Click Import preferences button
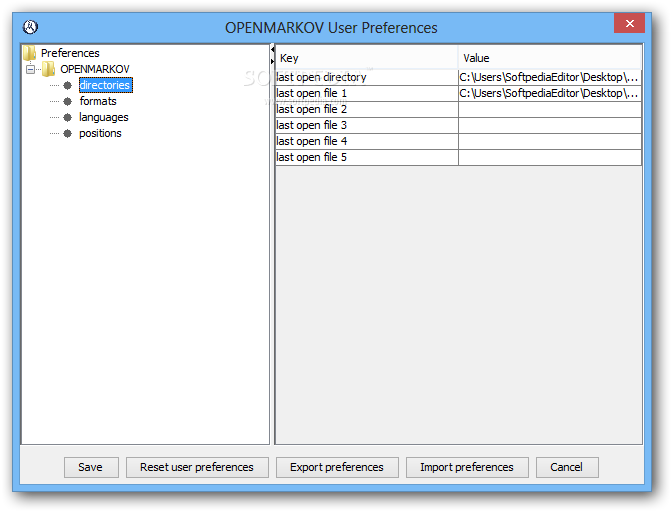Image resolution: width=672 pixels, height=512 pixels. coord(467,467)
